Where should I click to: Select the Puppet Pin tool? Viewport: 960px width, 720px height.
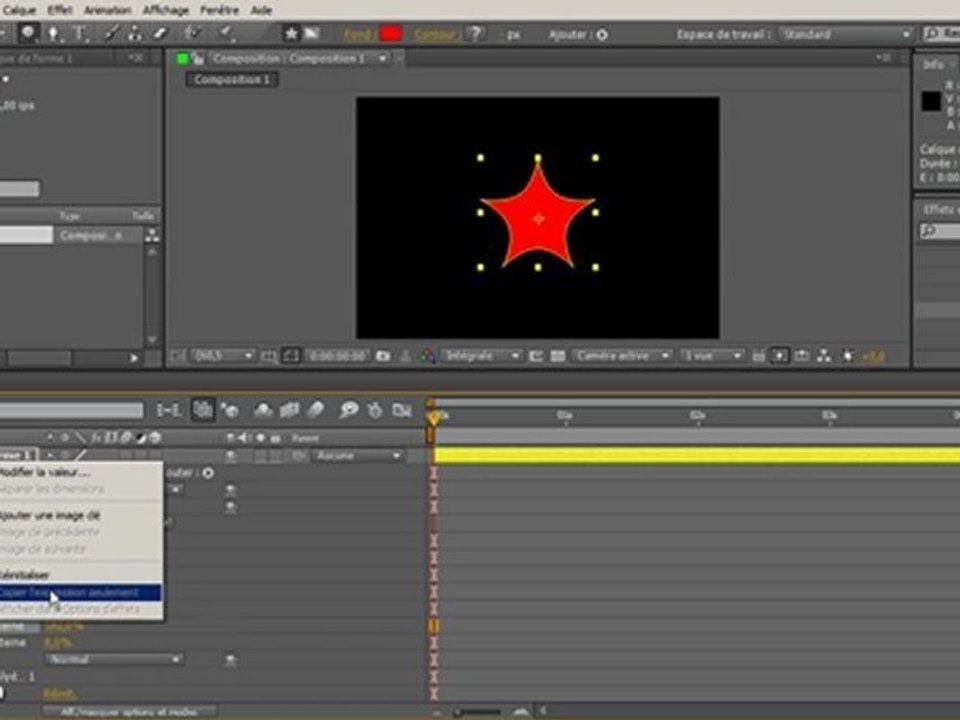pyautogui.click(x=226, y=34)
